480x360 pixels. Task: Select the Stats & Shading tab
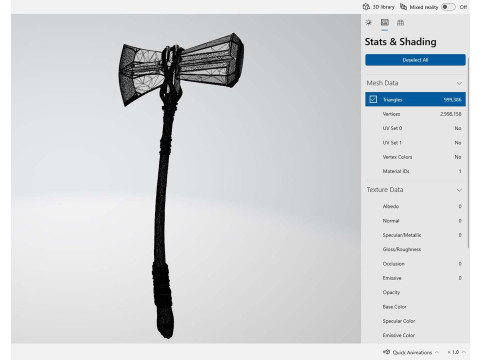coord(385,23)
